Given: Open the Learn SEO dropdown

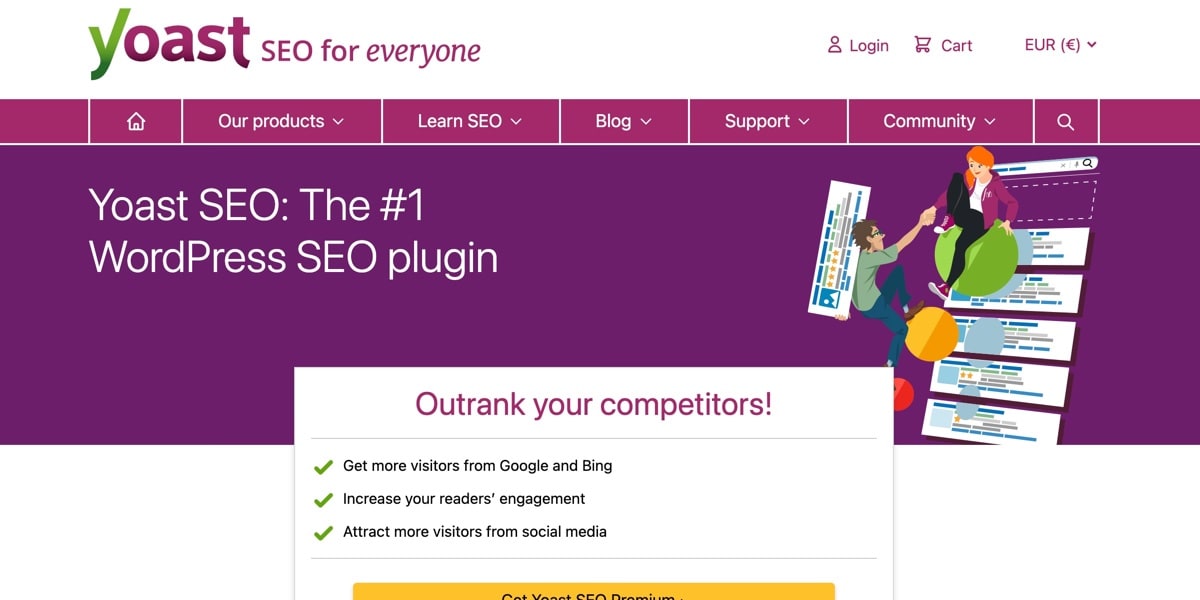Looking at the screenshot, I should pyautogui.click(x=470, y=122).
